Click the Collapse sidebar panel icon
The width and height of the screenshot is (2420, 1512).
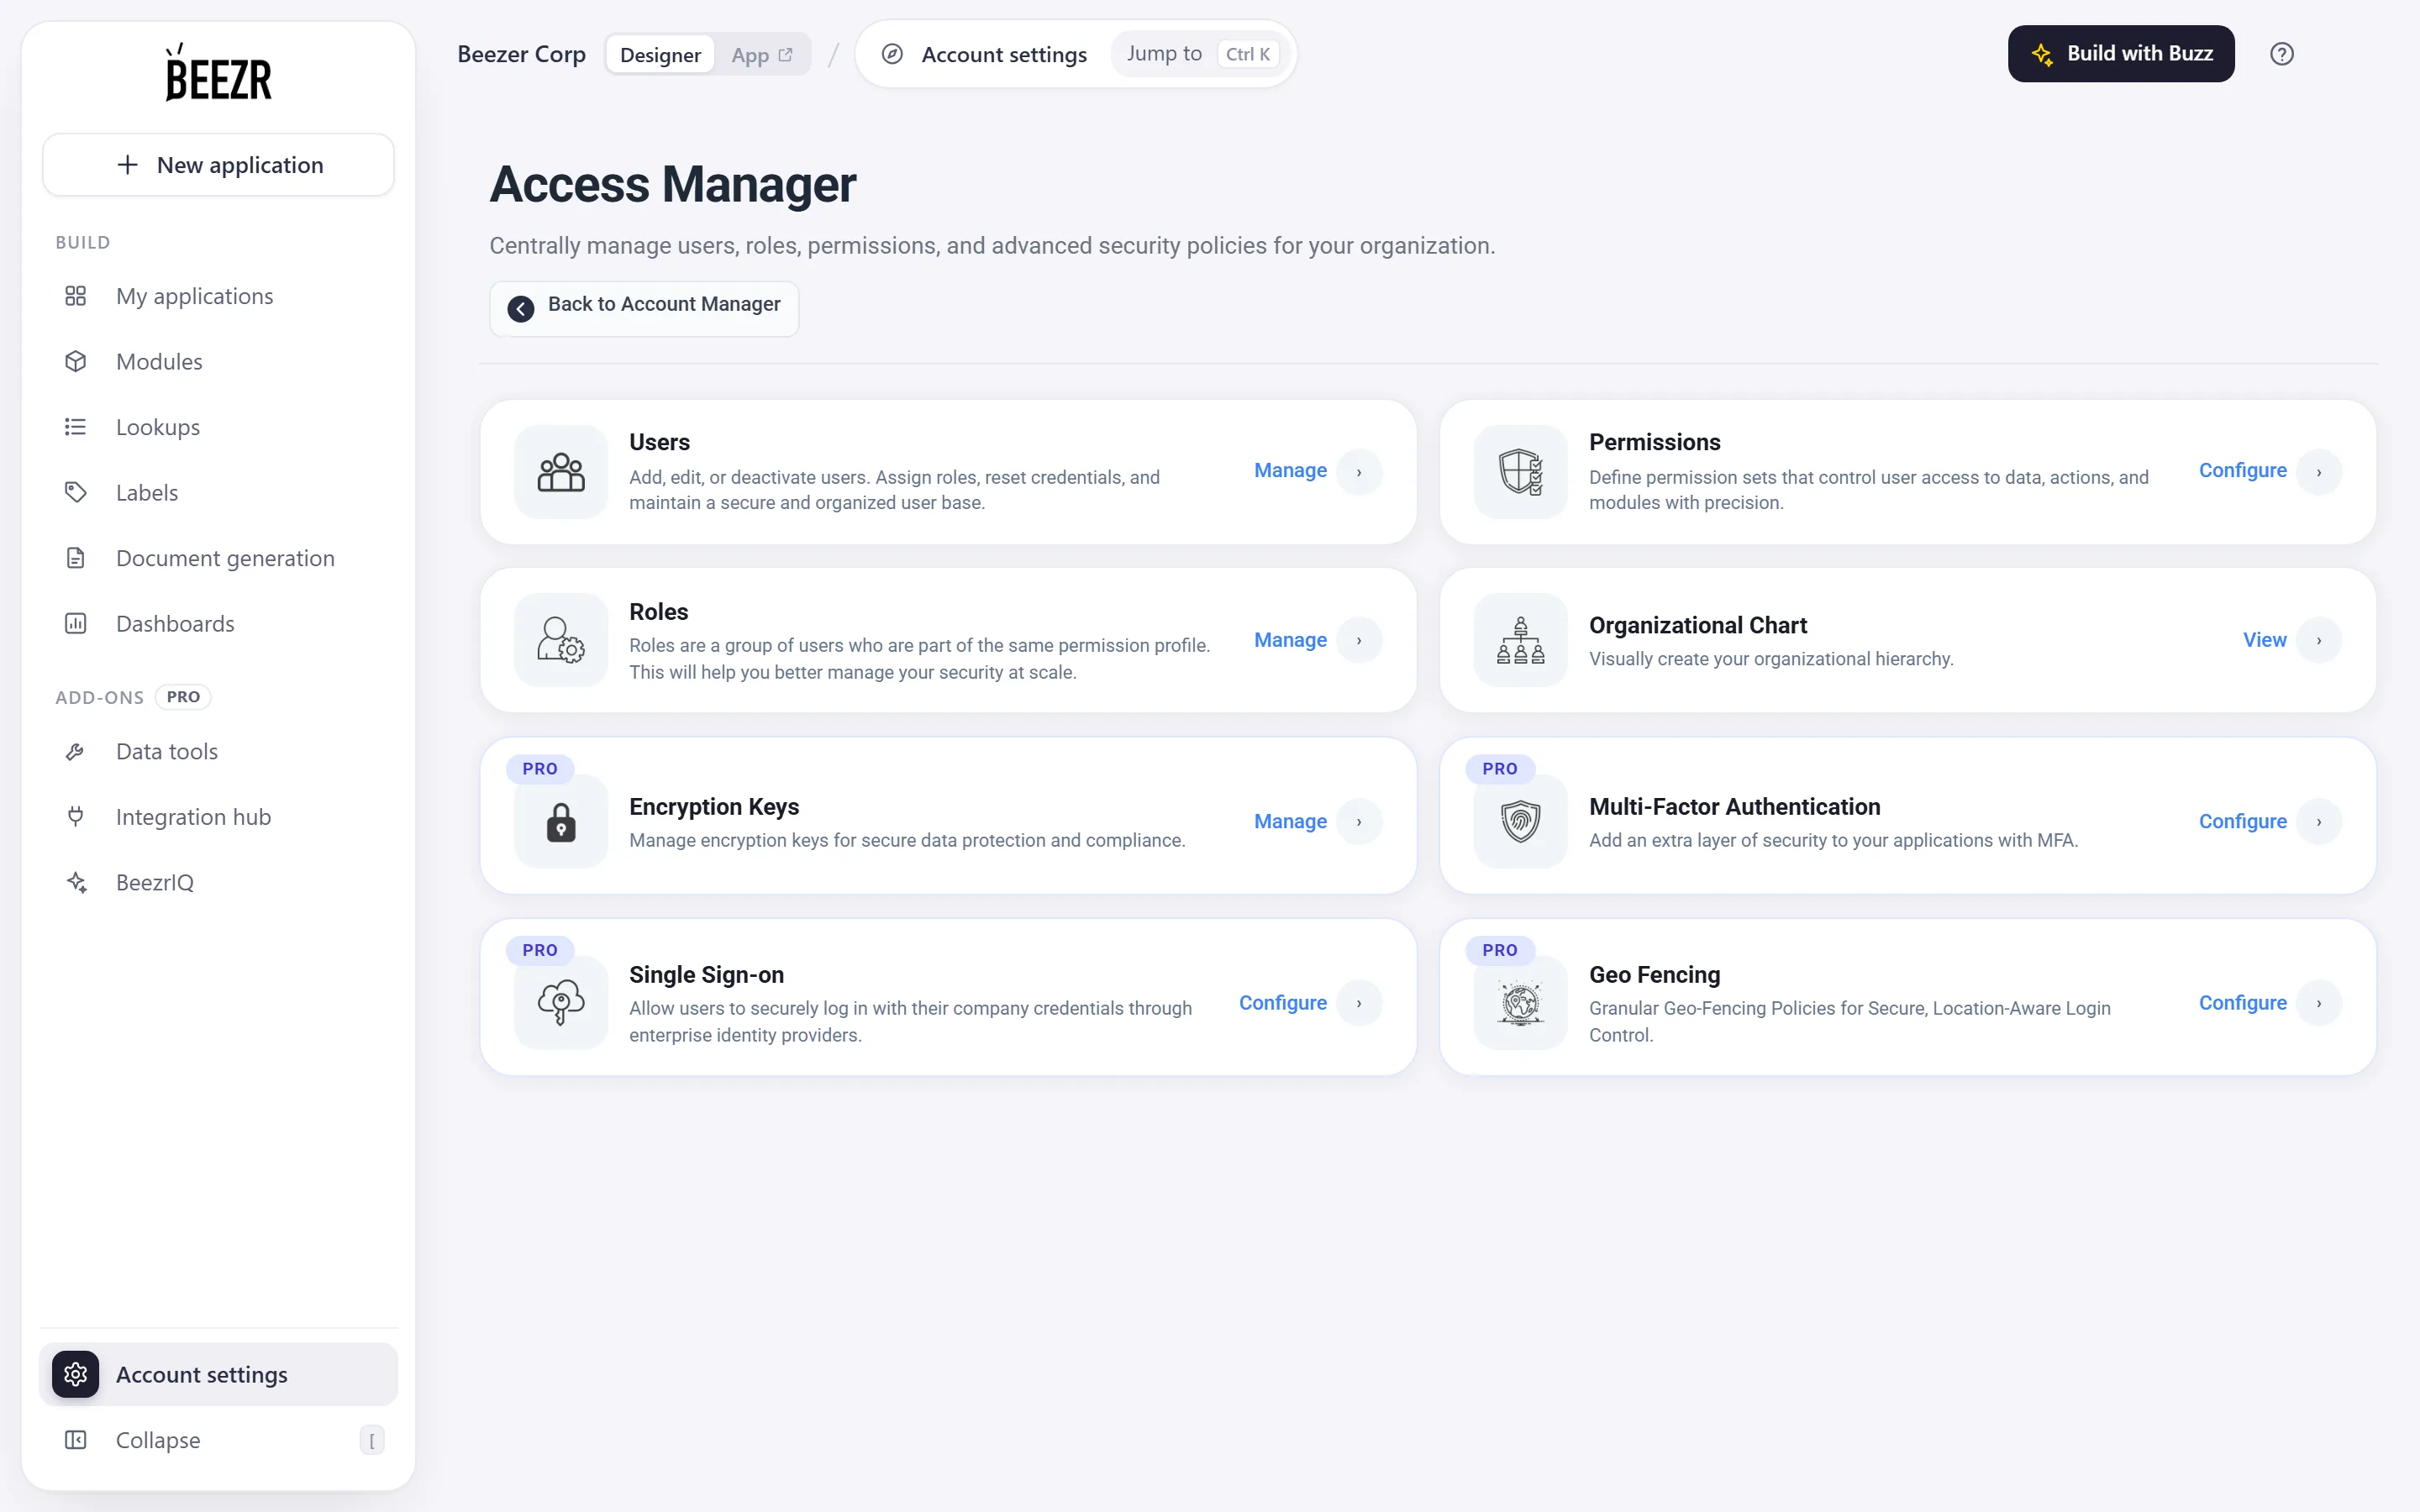(76, 1440)
